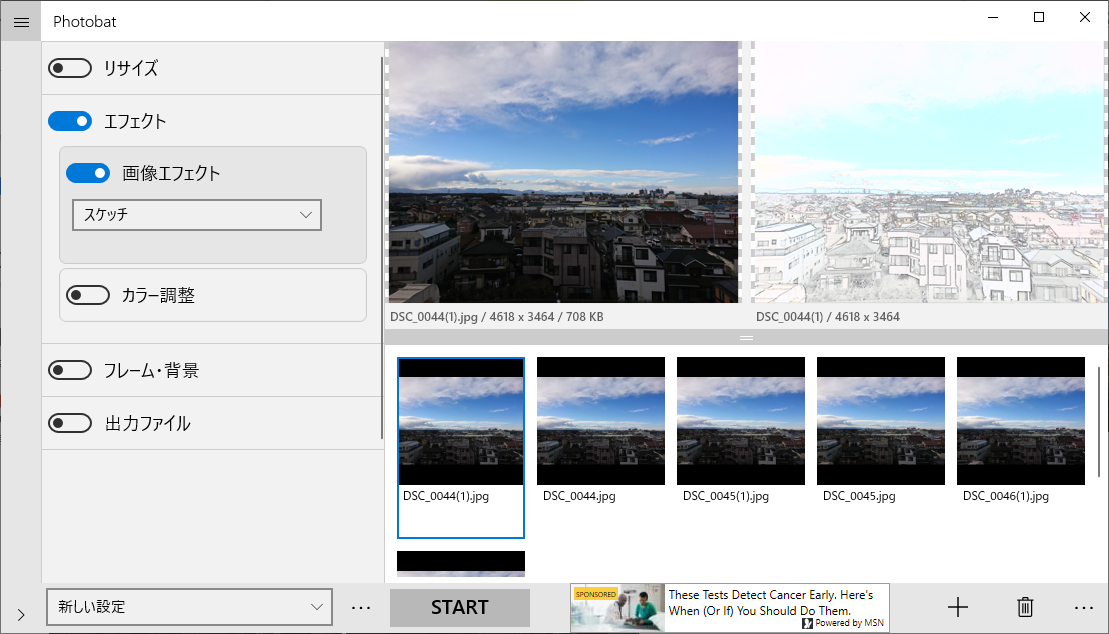
Task: Turn on the リサイズ toggle
Action: pos(69,69)
